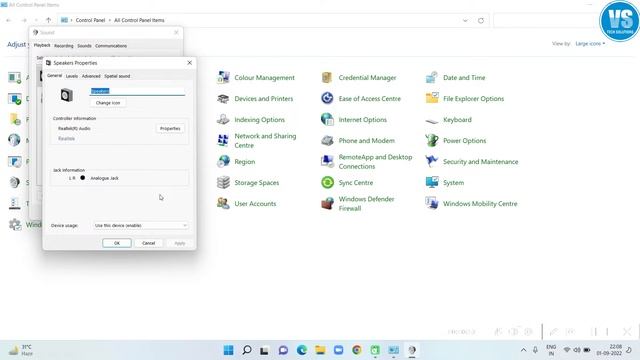640x360 pixels.
Task: Open Sync Centre icon
Action: tap(327, 182)
